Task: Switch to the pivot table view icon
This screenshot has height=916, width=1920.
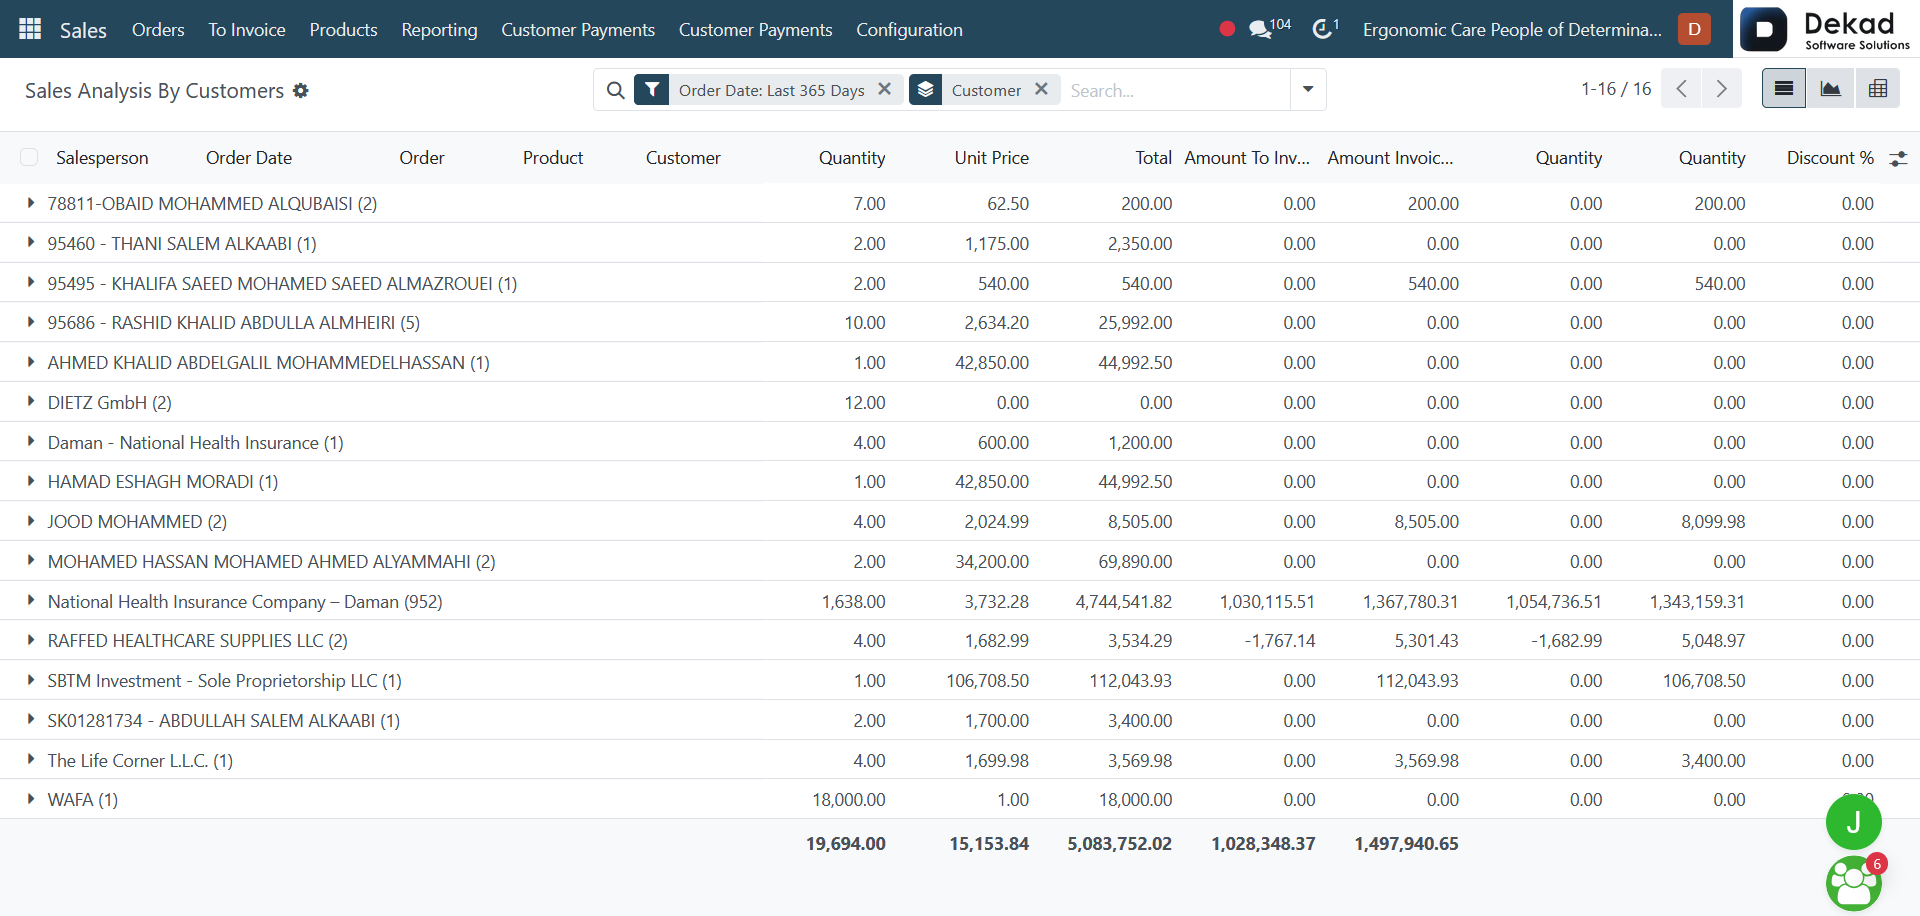Action: coord(1878,89)
